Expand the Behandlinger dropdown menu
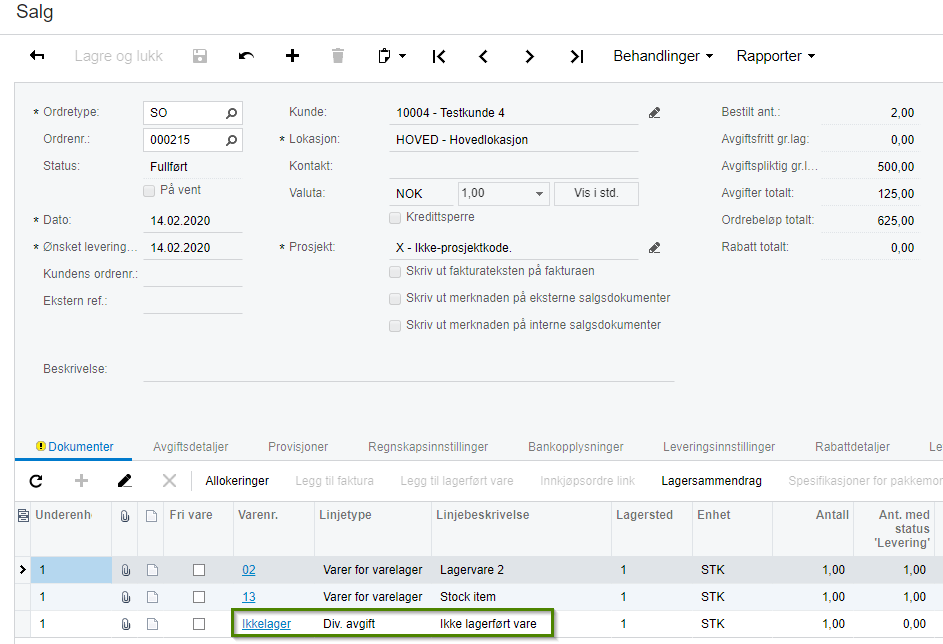Viewport: 943px width, 644px height. 663,56
